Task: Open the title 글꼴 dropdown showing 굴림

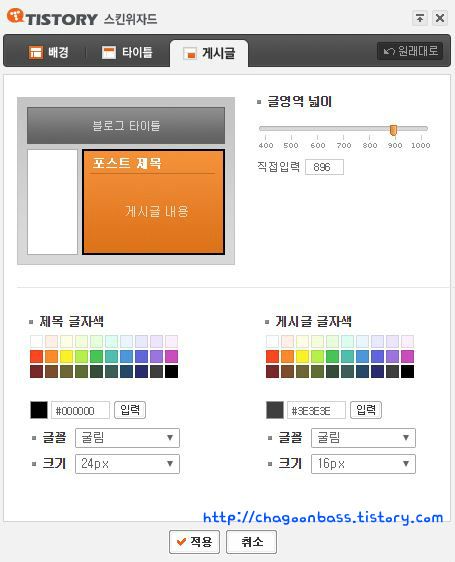Action: click(x=127, y=438)
